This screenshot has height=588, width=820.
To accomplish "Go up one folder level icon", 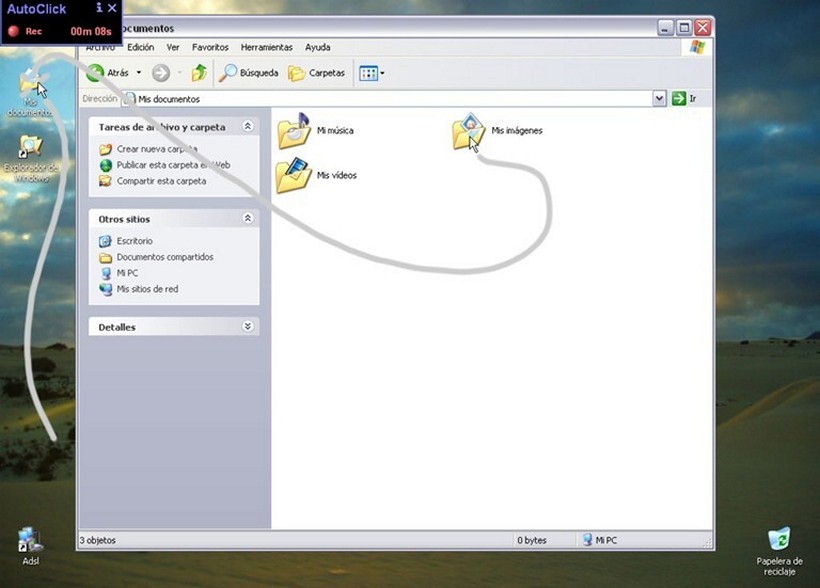I will point(199,73).
